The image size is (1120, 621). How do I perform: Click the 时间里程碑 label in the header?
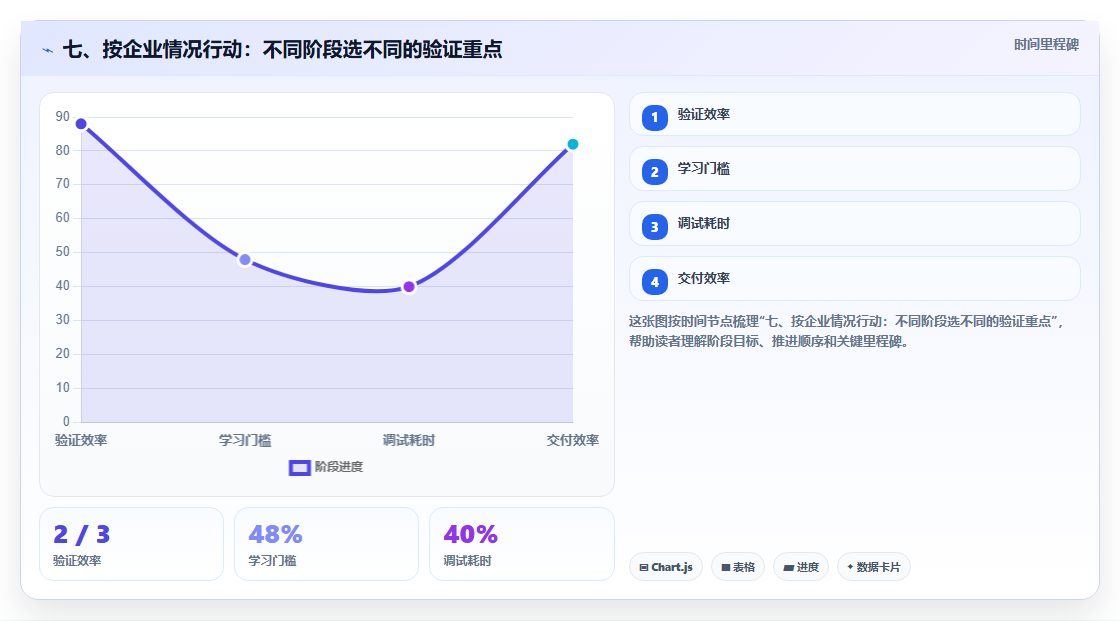[x=1046, y=44]
